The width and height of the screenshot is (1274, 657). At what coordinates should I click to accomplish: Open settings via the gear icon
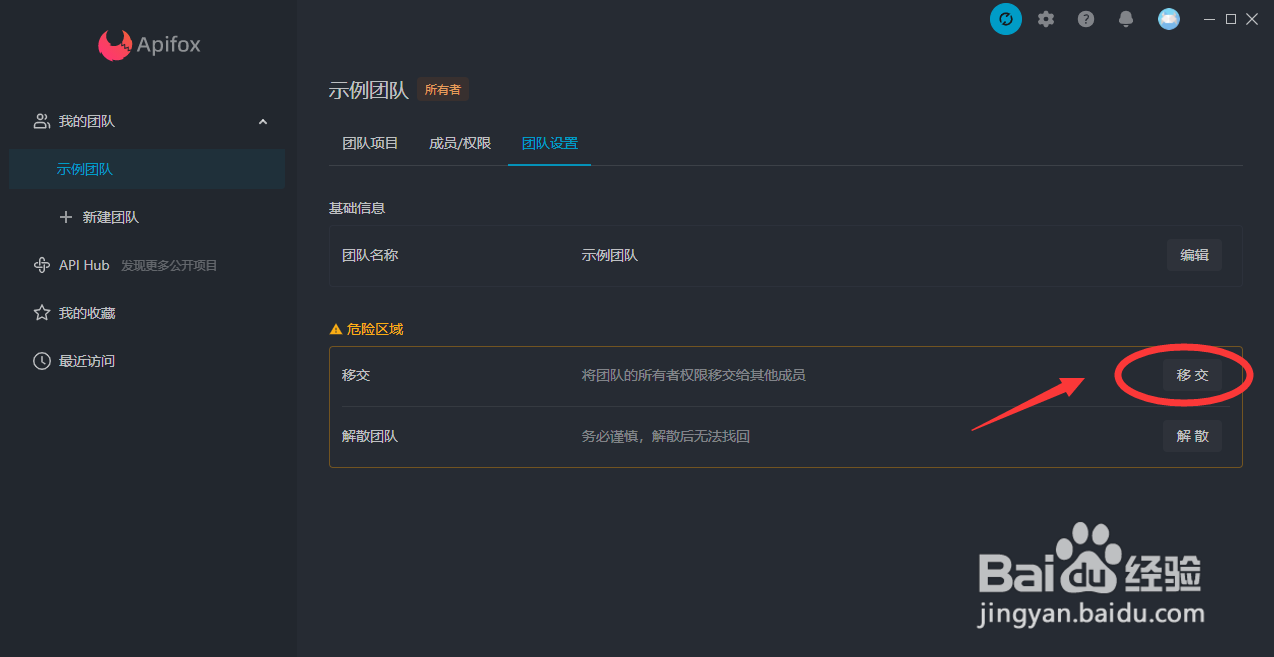1046,19
